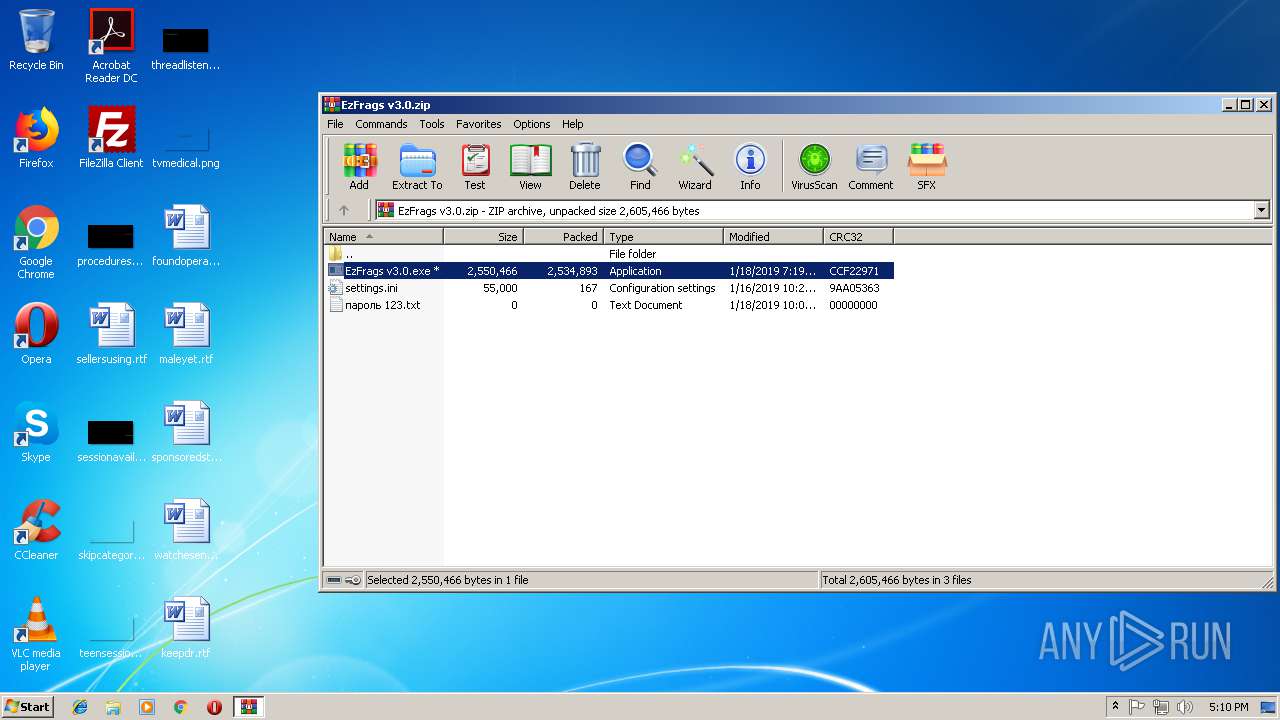
Task: Open the Options menu
Action: coord(532,124)
